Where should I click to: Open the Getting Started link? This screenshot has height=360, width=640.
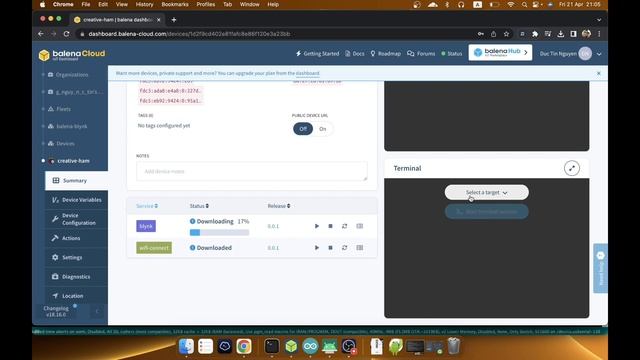tap(318, 53)
